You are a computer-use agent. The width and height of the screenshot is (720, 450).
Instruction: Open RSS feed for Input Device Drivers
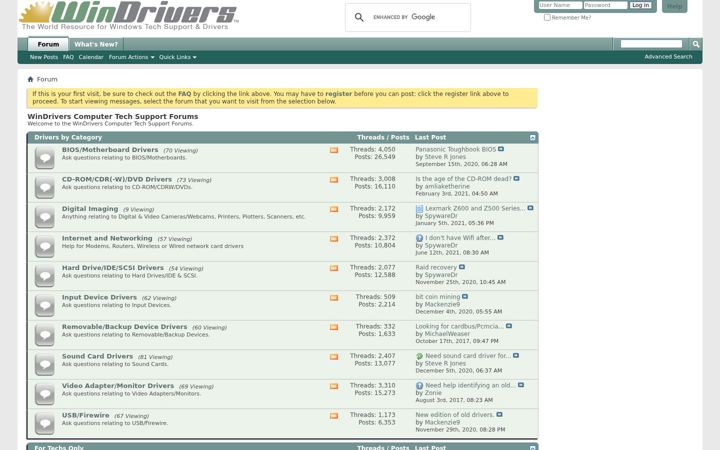point(334,298)
